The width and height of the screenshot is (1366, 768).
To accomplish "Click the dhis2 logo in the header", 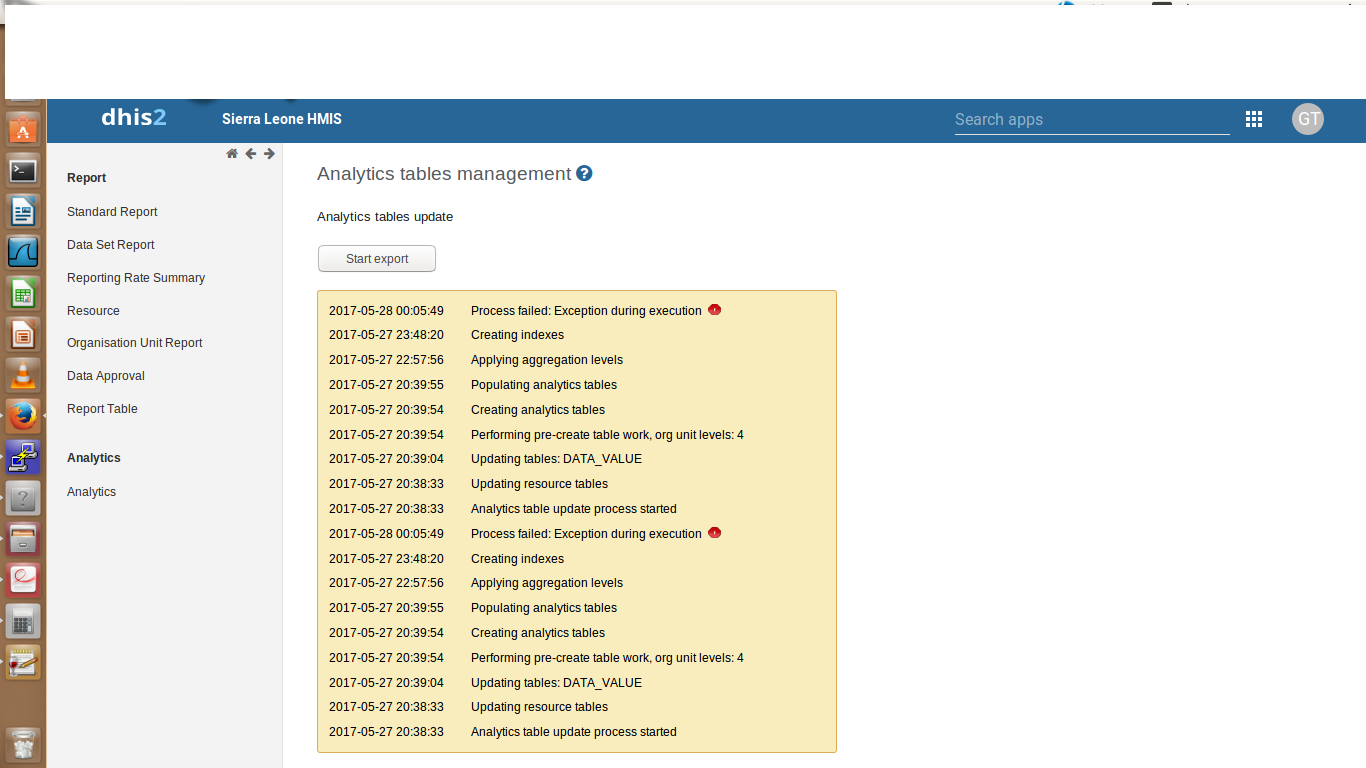I will (134, 118).
